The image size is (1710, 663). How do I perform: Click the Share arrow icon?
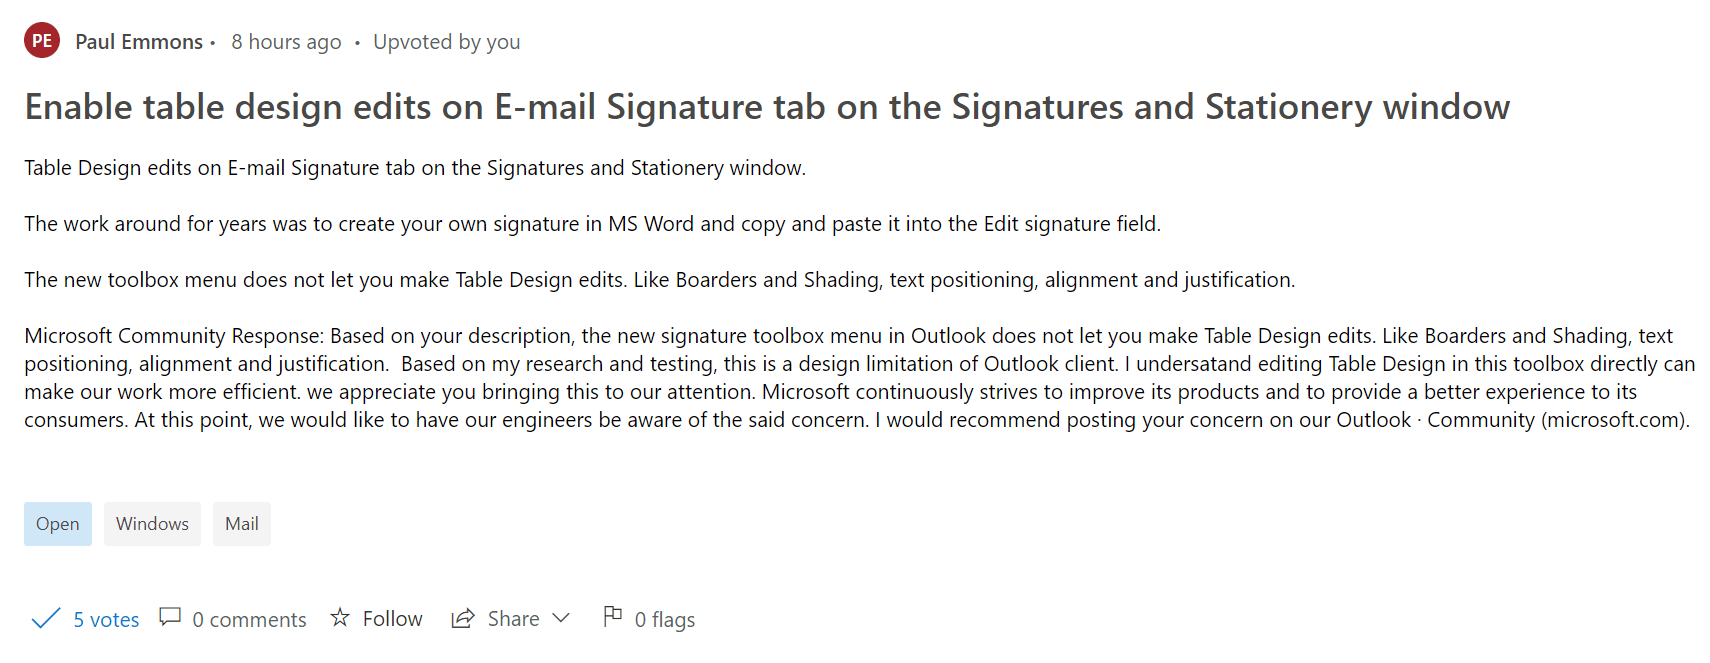(462, 618)
